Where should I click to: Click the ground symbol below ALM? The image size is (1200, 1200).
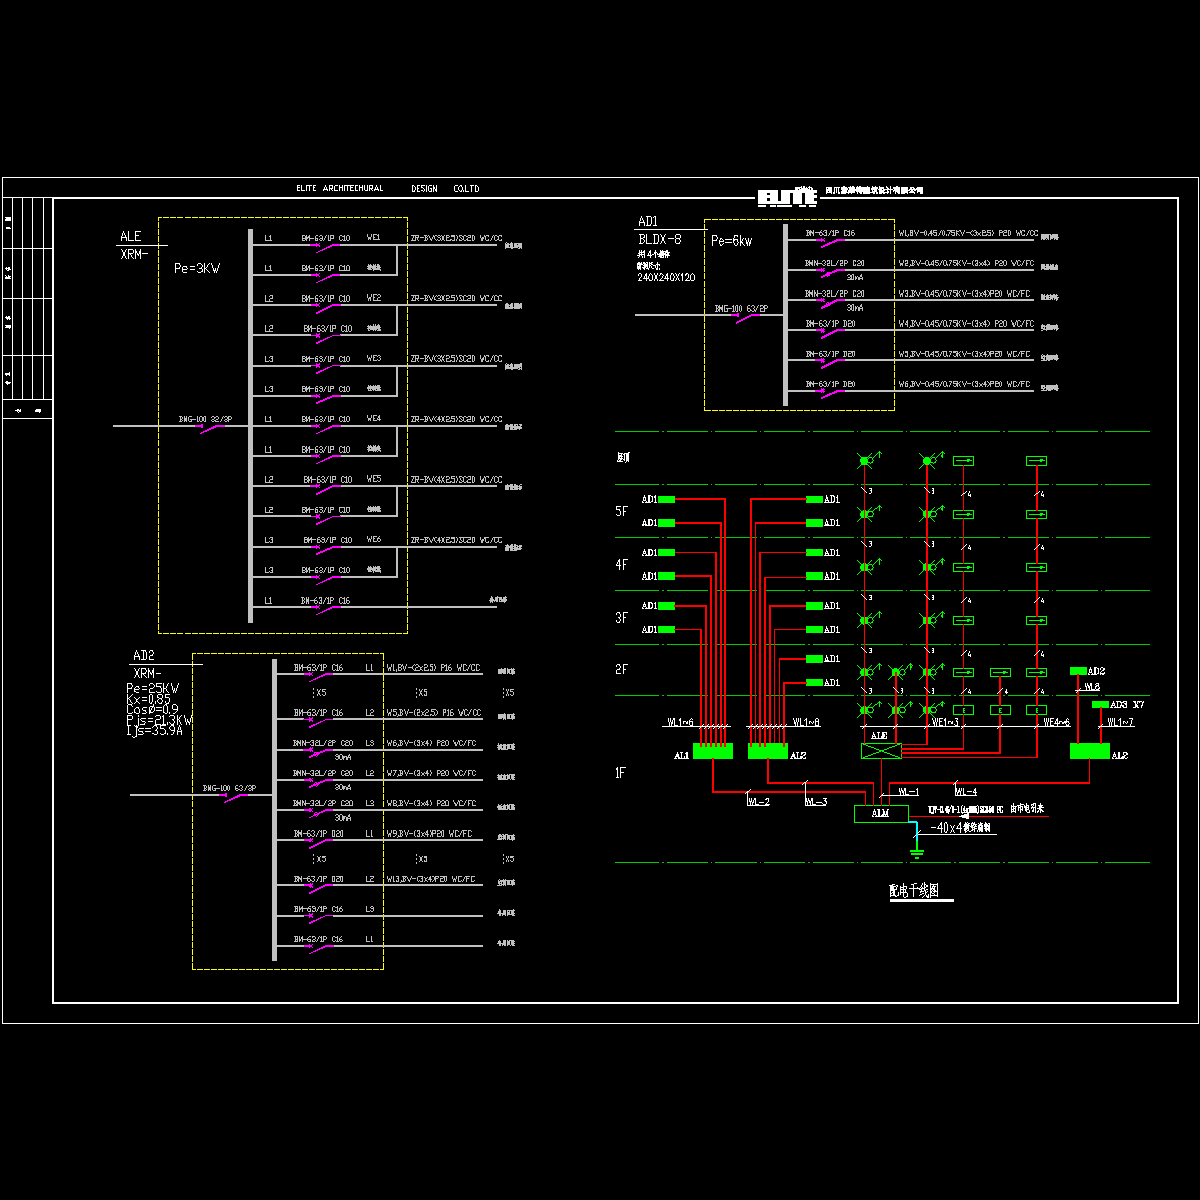tap(916, 853)
